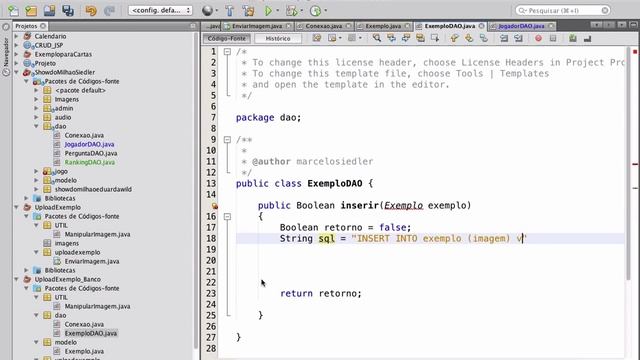Click the Redo arrow icon
This screenshot has width=640, height=360.
(109, 10)
